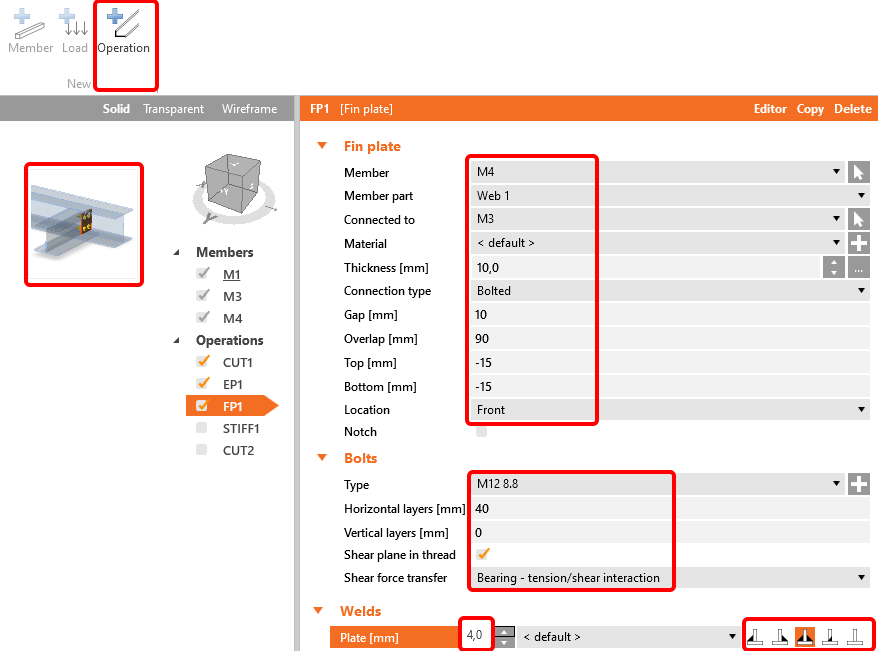Click the Gap field showing 10
878x651 pixels.
(669, 315)
